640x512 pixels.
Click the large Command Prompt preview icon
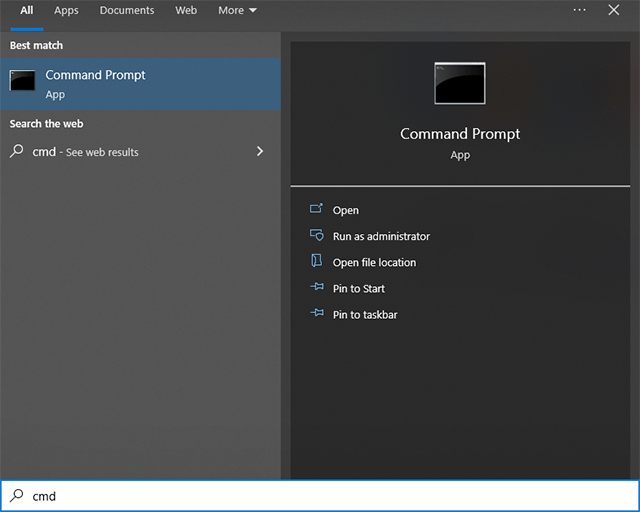460,83
